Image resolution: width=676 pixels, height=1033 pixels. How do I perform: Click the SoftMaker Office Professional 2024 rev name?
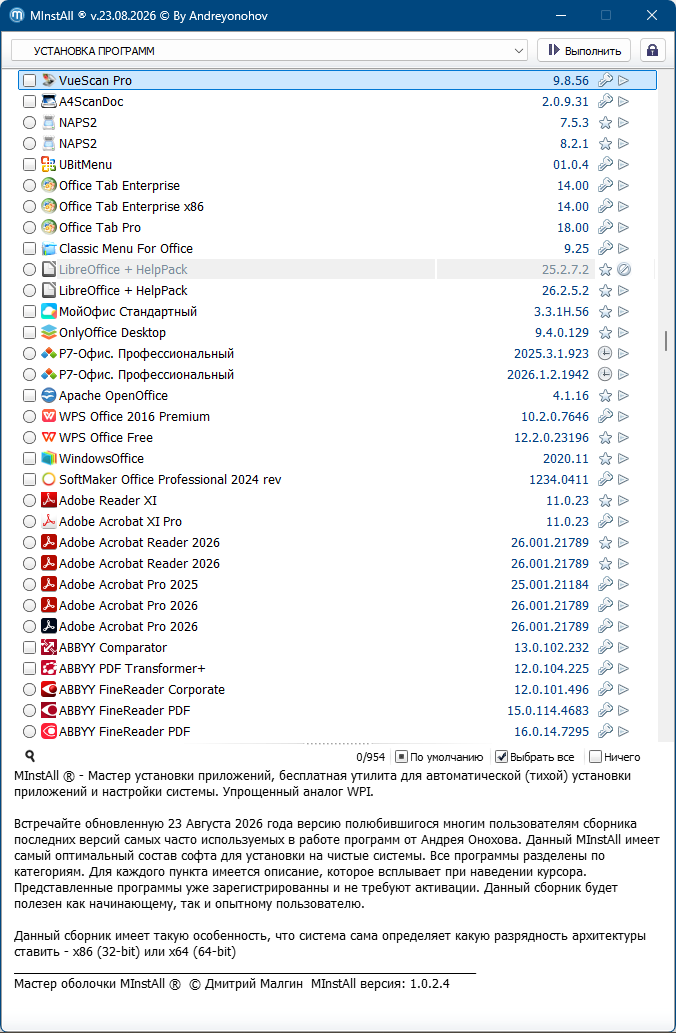(170, 480)
